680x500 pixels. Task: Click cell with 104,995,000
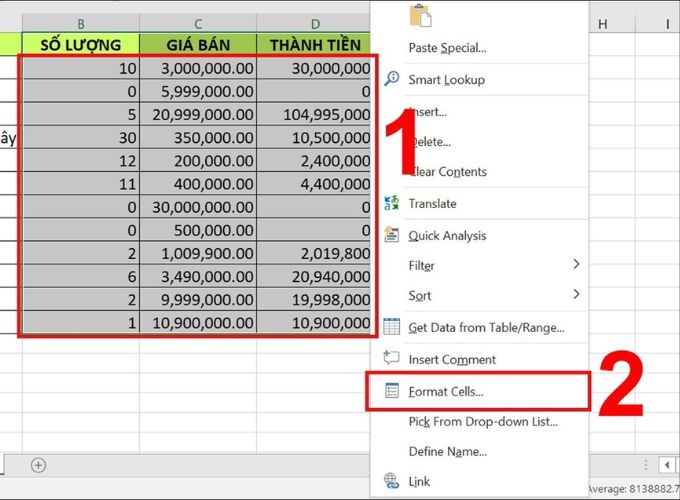[314, 114]
